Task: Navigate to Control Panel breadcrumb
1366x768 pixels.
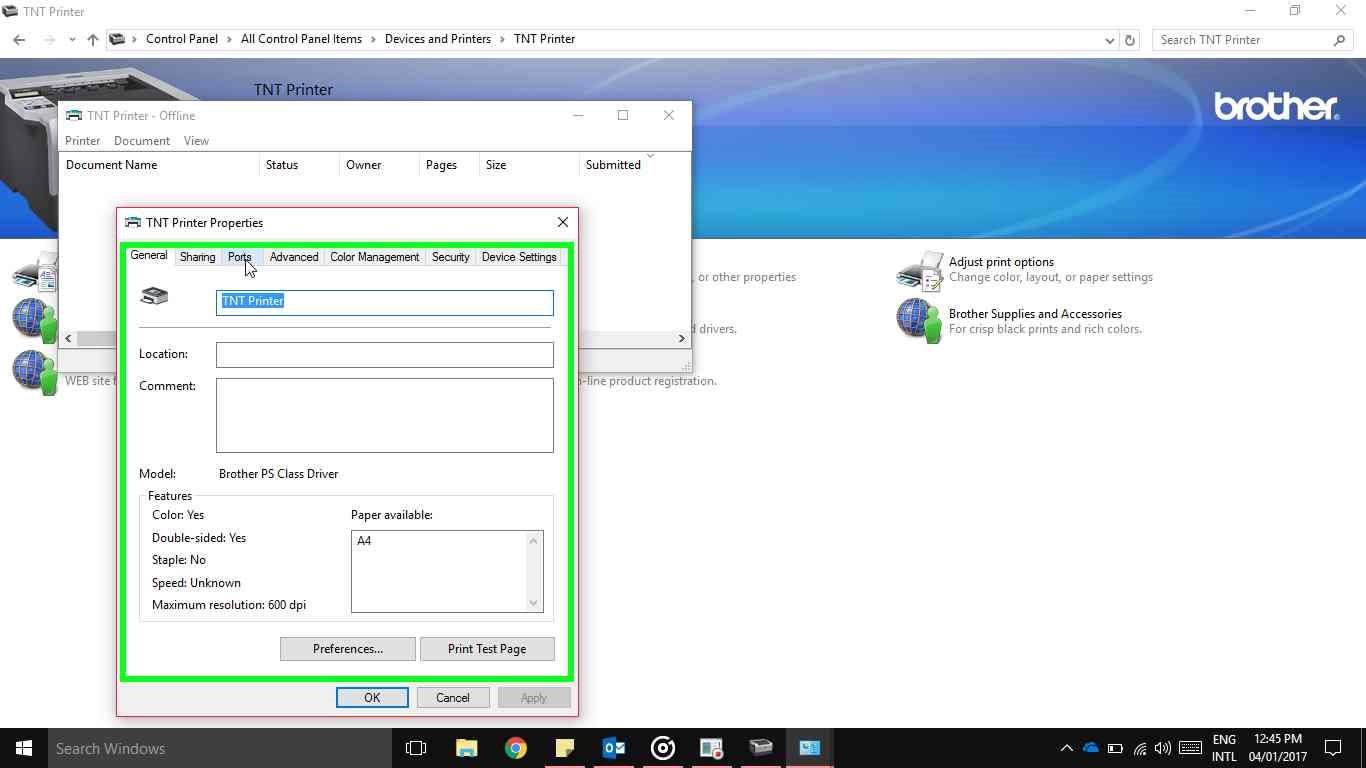Action: pos(182,39)
